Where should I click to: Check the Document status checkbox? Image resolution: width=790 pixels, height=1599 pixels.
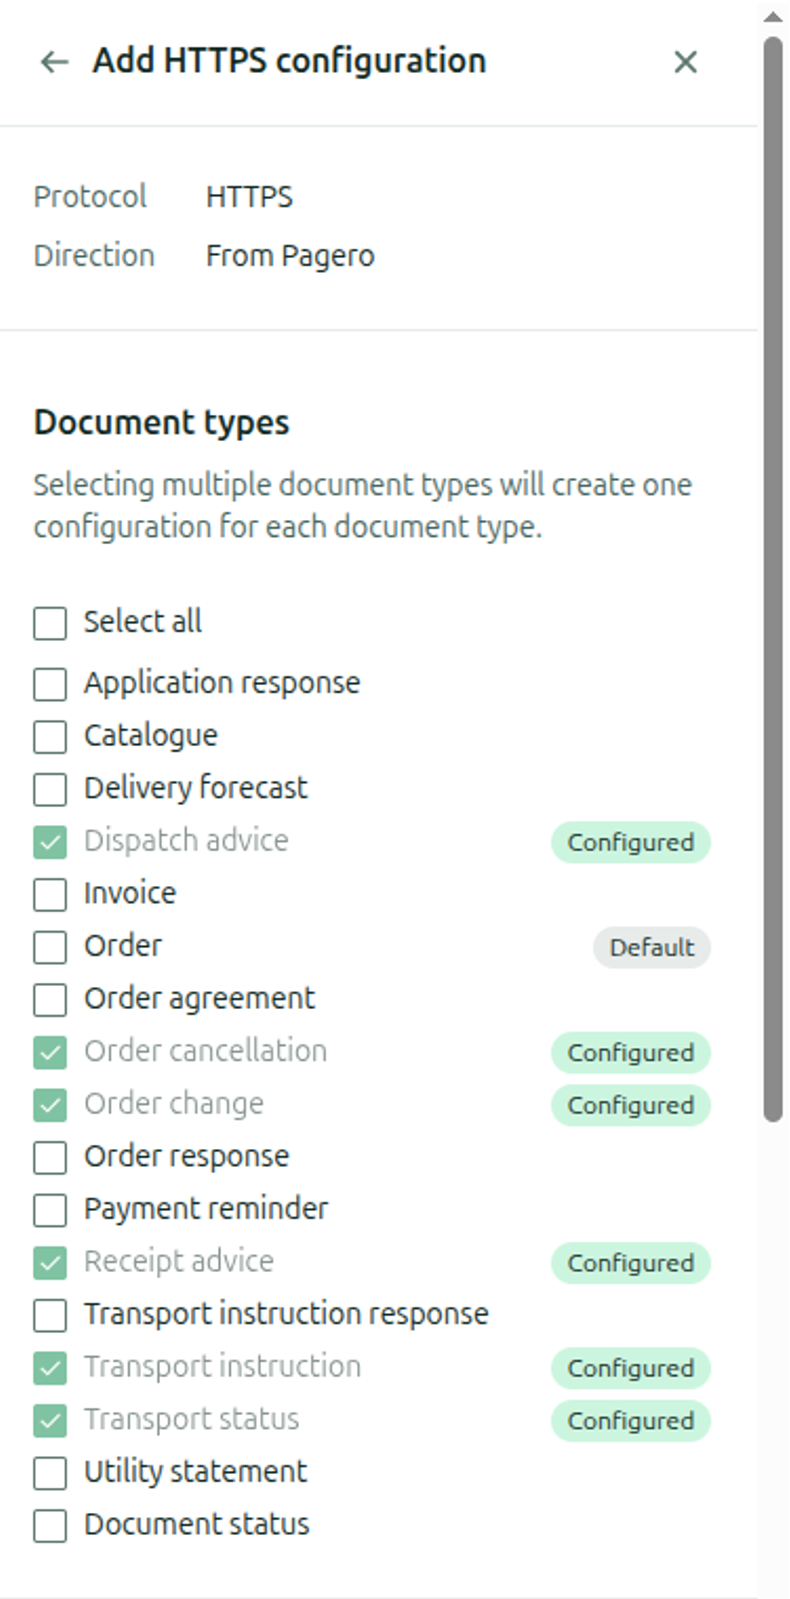click(50, 1526)
